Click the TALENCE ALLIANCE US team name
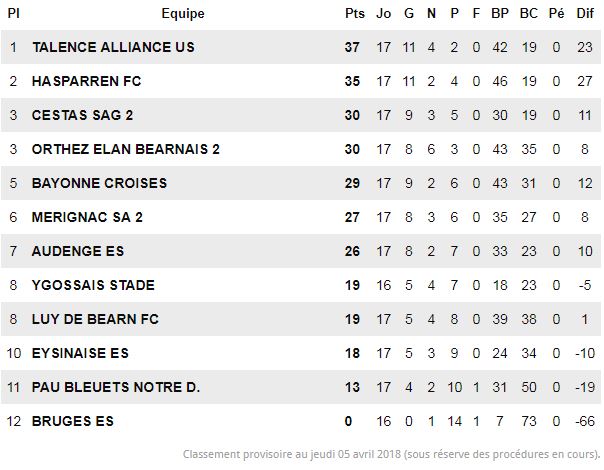 pos(113,47)
